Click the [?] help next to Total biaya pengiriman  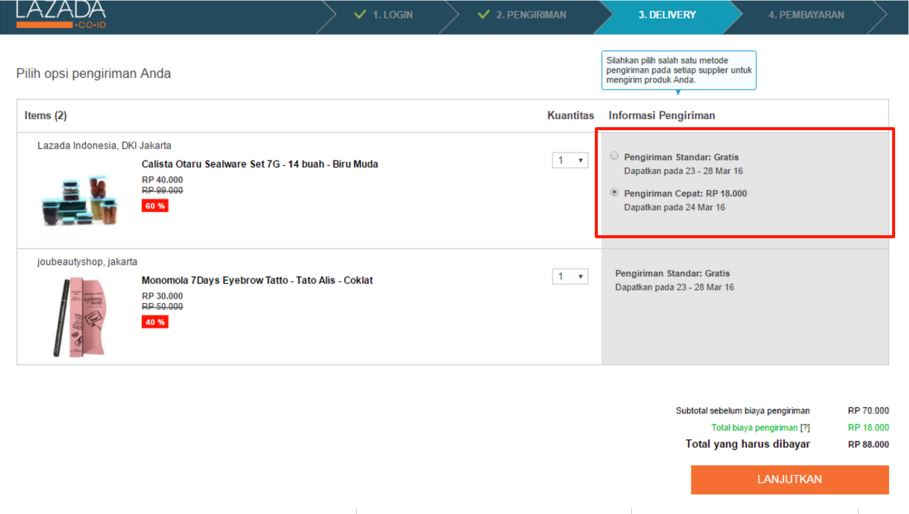(x=805, y=428)
